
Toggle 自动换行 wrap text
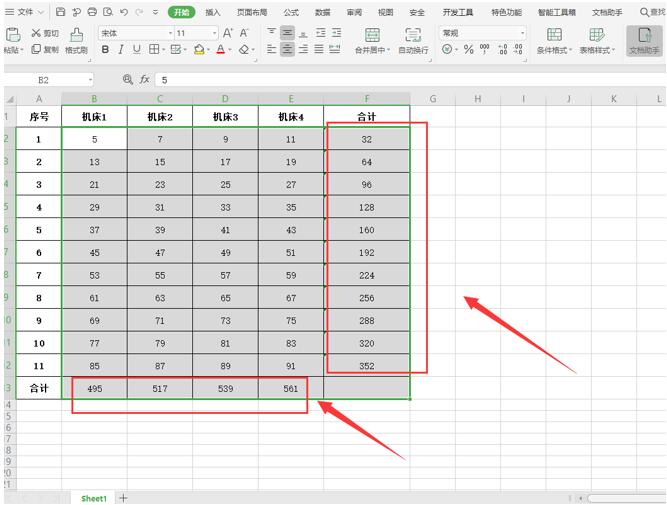click(x=413, y=41)
